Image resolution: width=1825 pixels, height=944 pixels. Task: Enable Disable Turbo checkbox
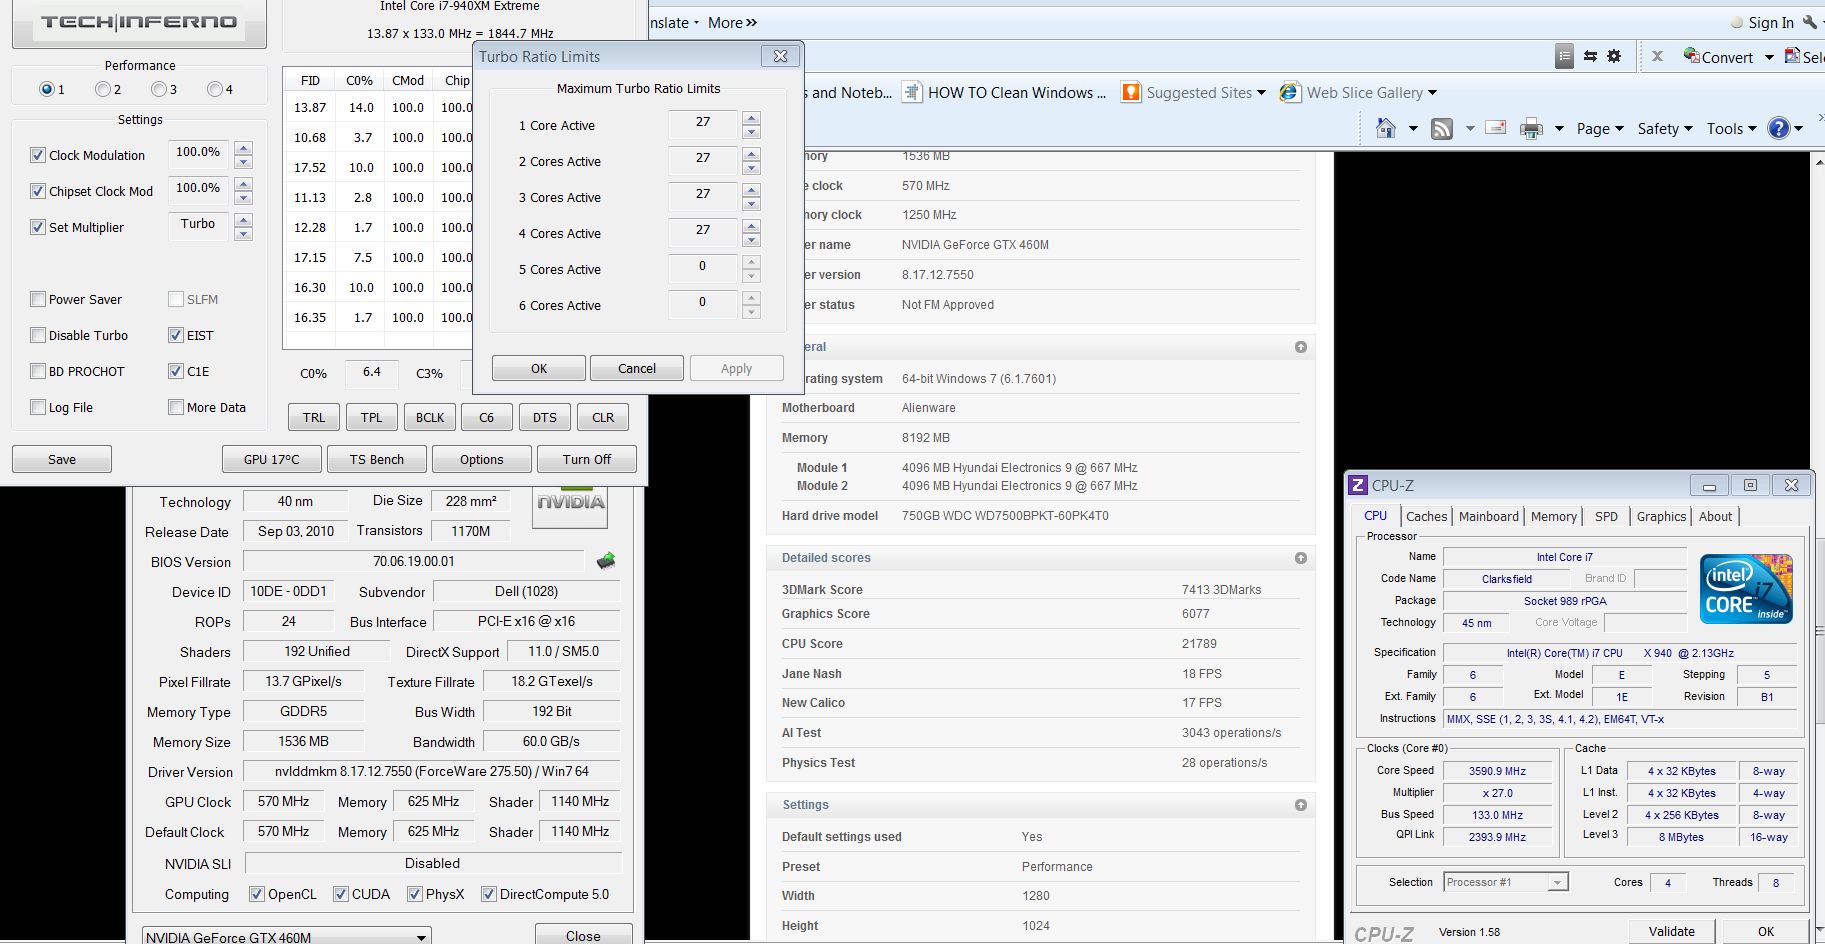[x=38, y=335]
